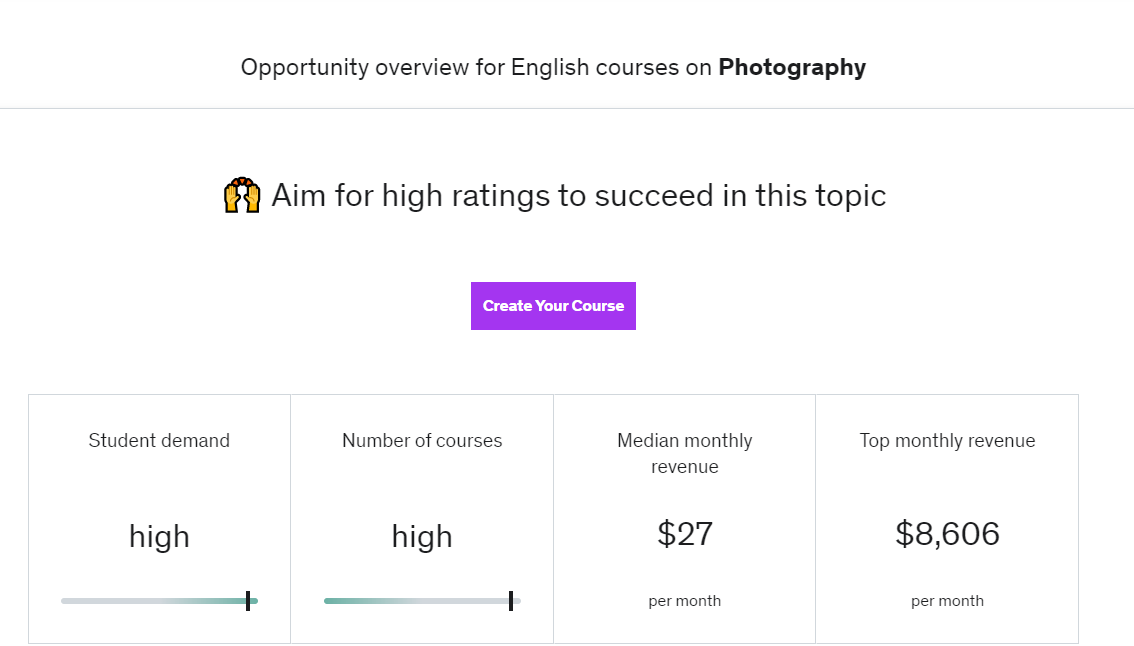Image resolution: width=1134 pixels, height=646 pixels.
Task: Click per month text below $27
Action: [685, 601]
